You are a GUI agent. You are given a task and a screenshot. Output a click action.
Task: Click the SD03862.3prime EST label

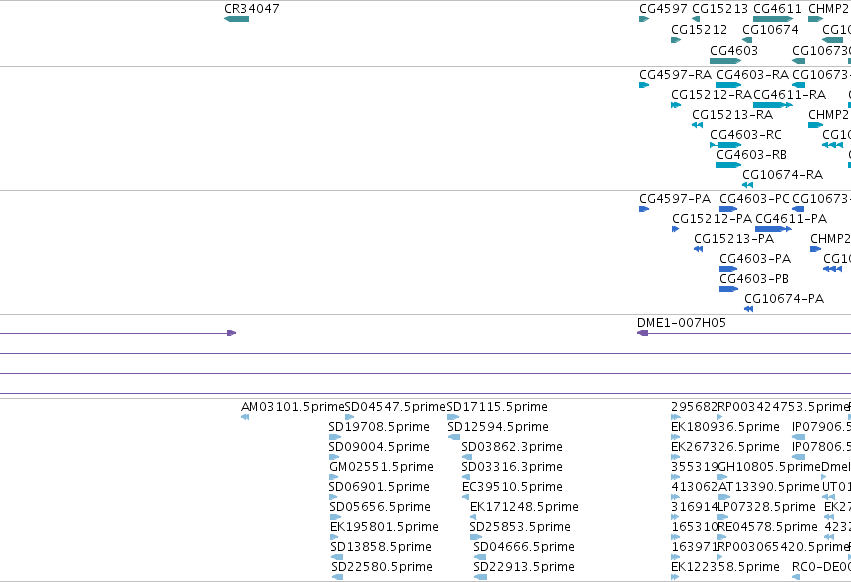512,447
